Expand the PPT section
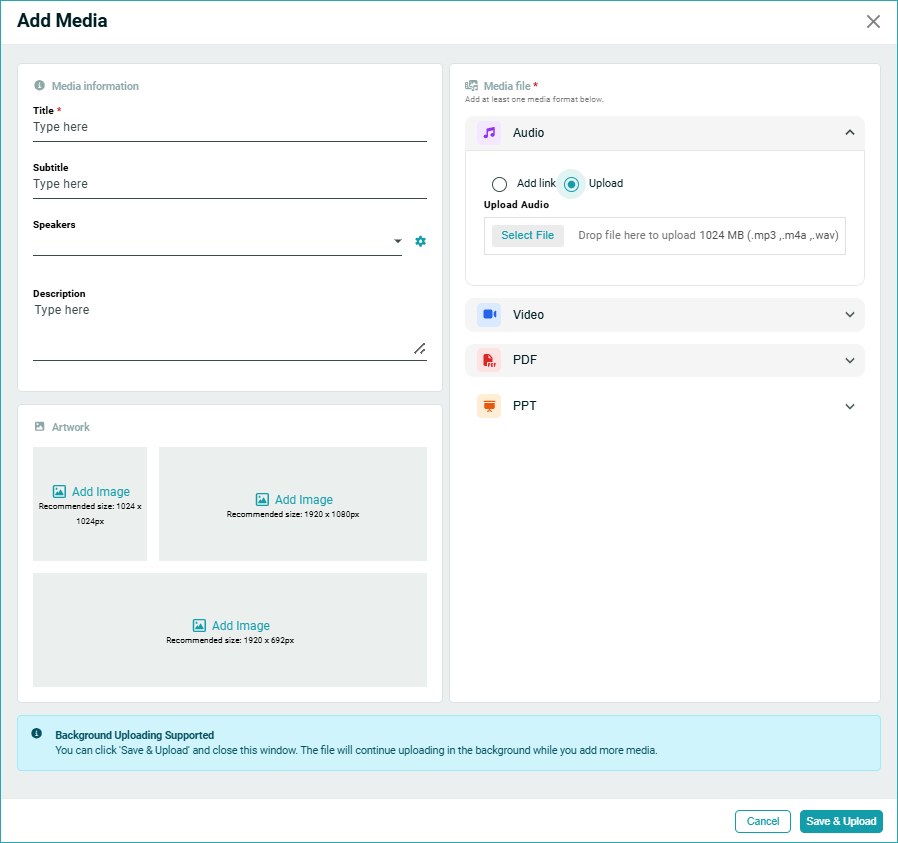The height and width of the screenshot is (843, 898). coord(849,406)
